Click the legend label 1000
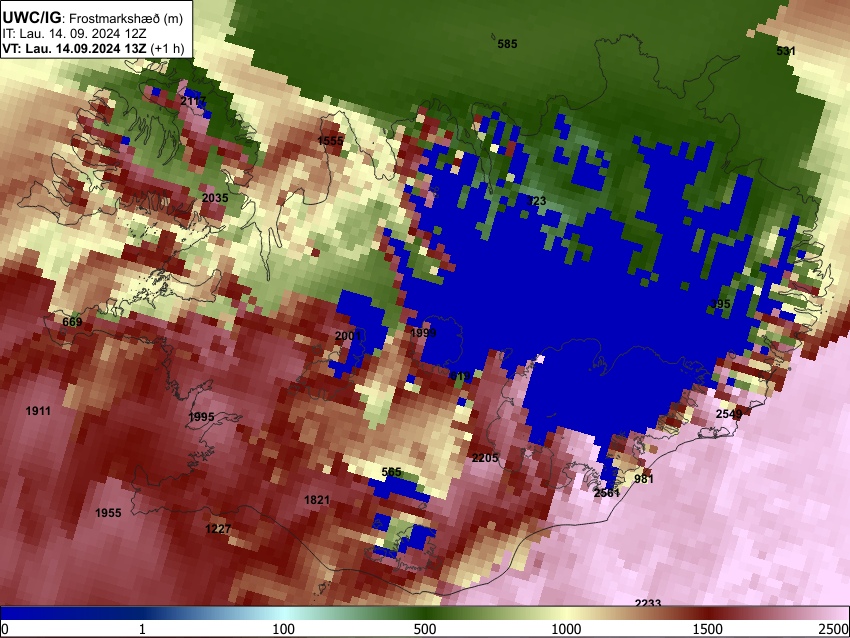The height and width of the screenshot is (638, 850). pyautogui.click(x=566, y=629)
